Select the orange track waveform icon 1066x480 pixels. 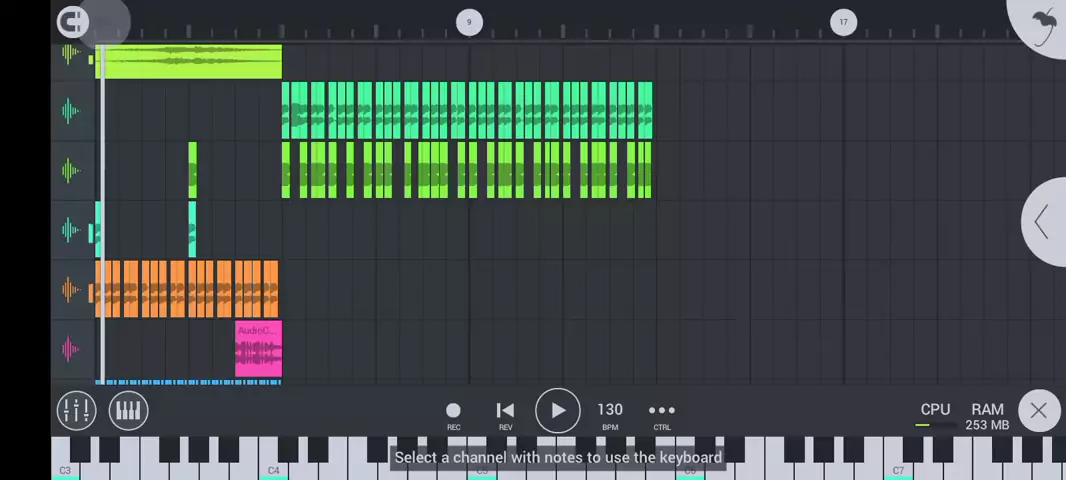(71, 290)
